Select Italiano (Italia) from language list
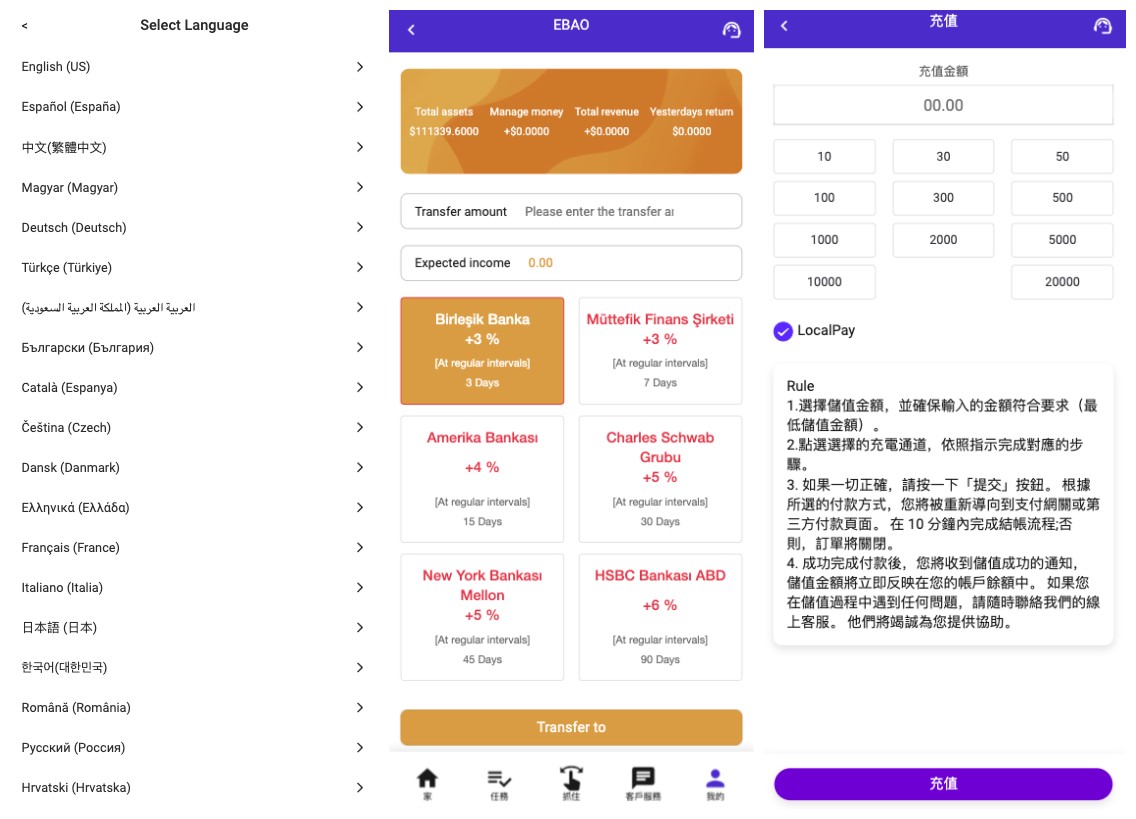The image size is (1136, 819). [x=62, y=587]
